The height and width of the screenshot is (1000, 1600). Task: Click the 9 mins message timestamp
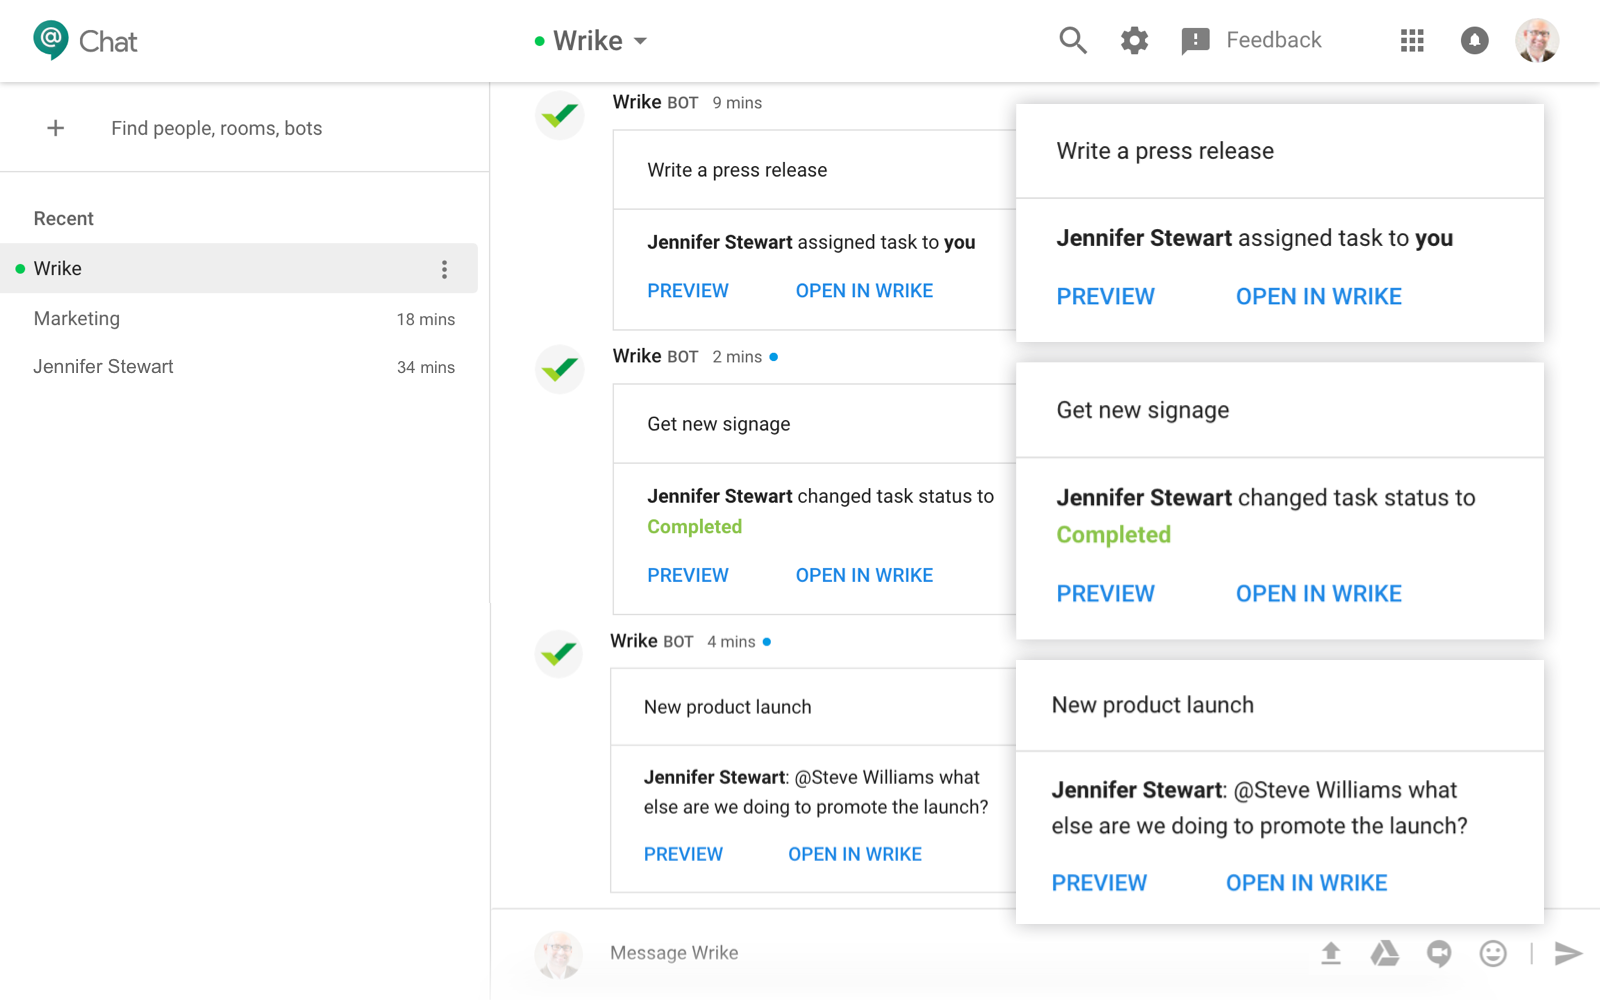coord(737,103)
